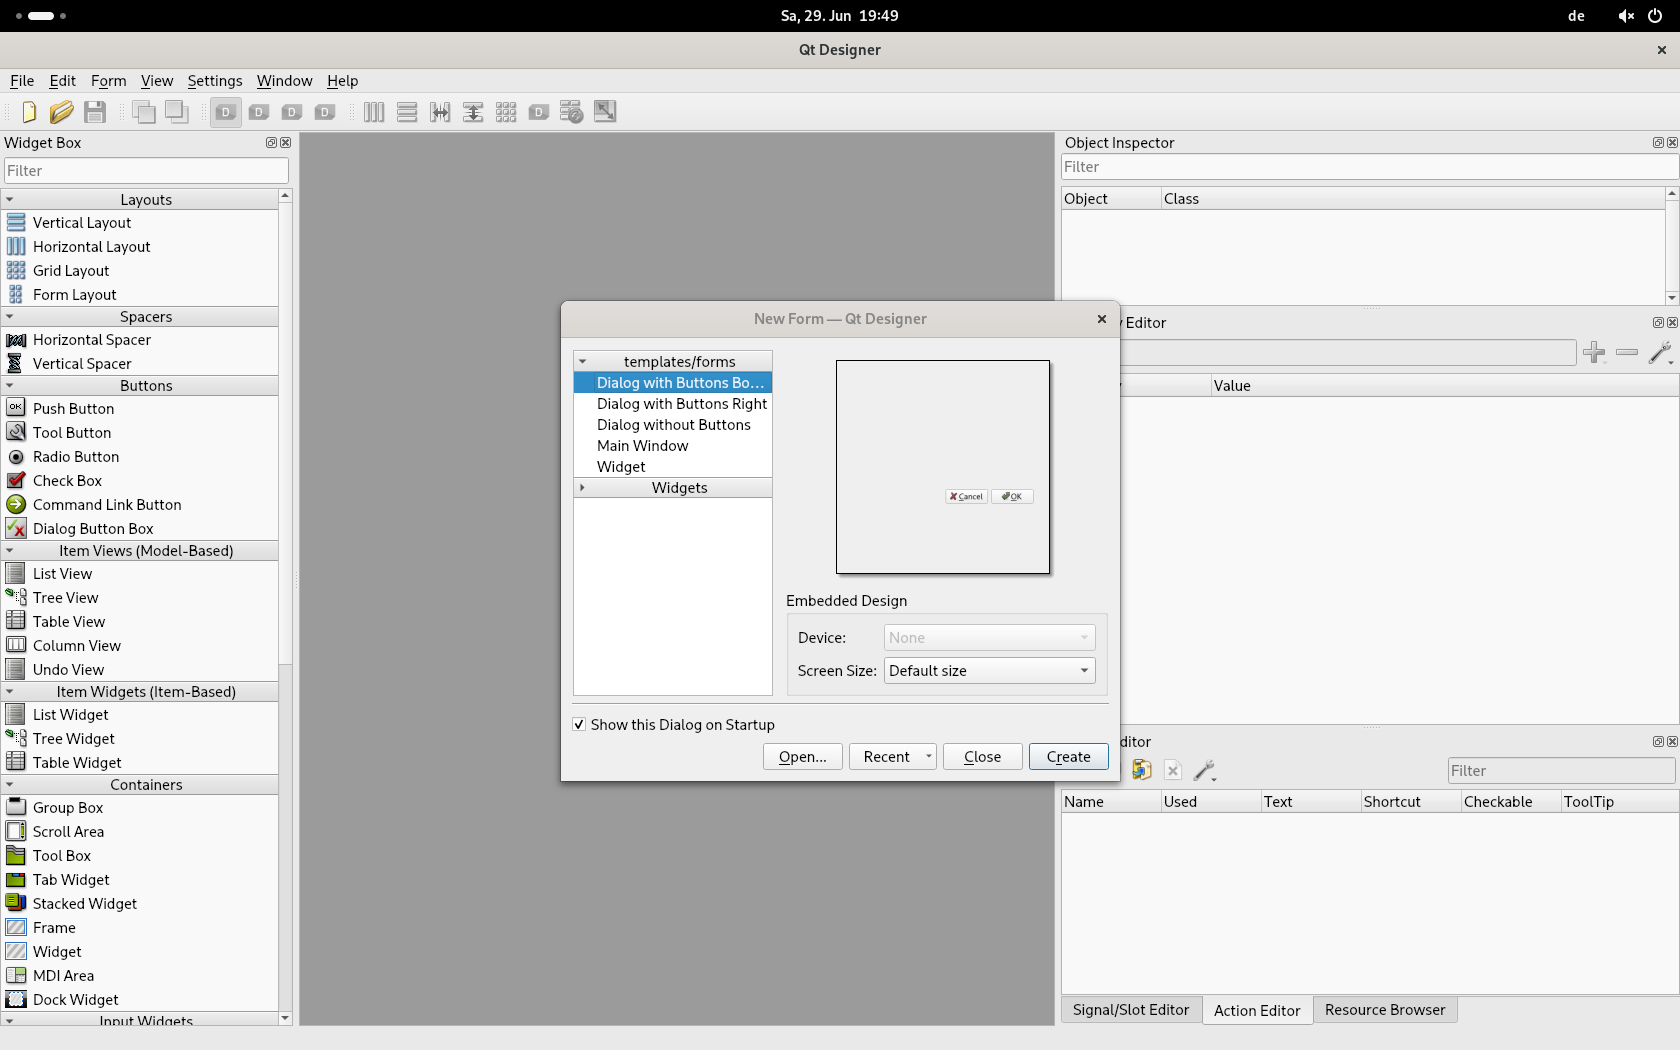Click the muted volume icon in top bar

1626,16
